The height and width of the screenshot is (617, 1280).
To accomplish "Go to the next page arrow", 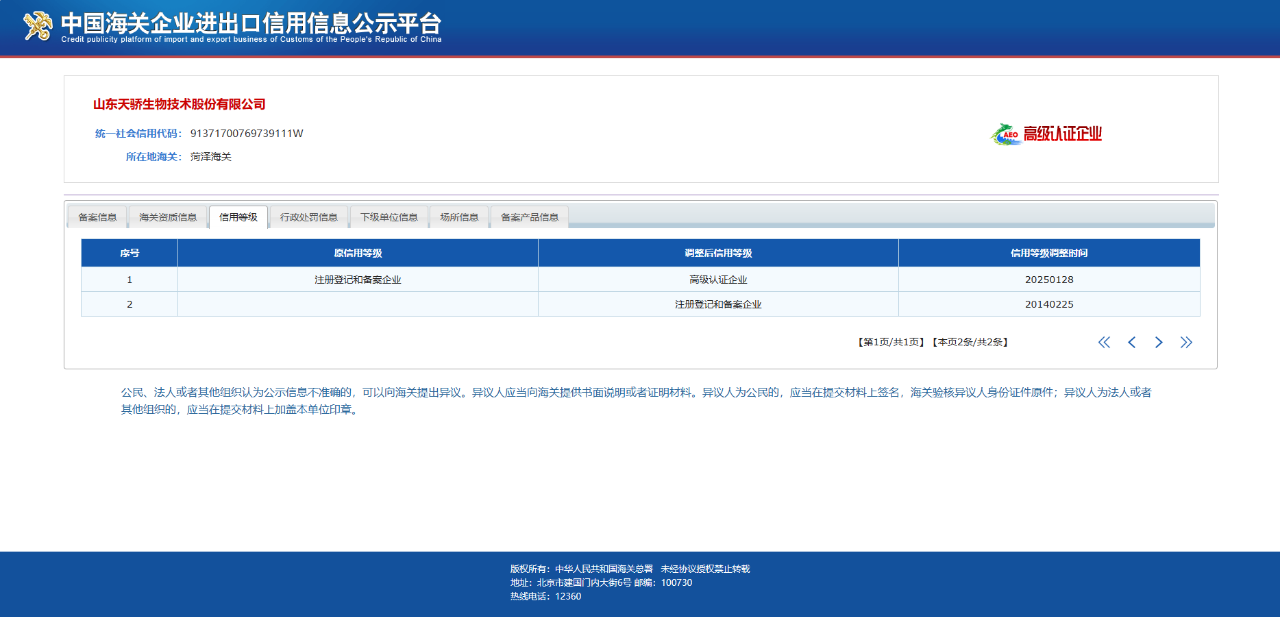I will click(x=1158, y=342).
